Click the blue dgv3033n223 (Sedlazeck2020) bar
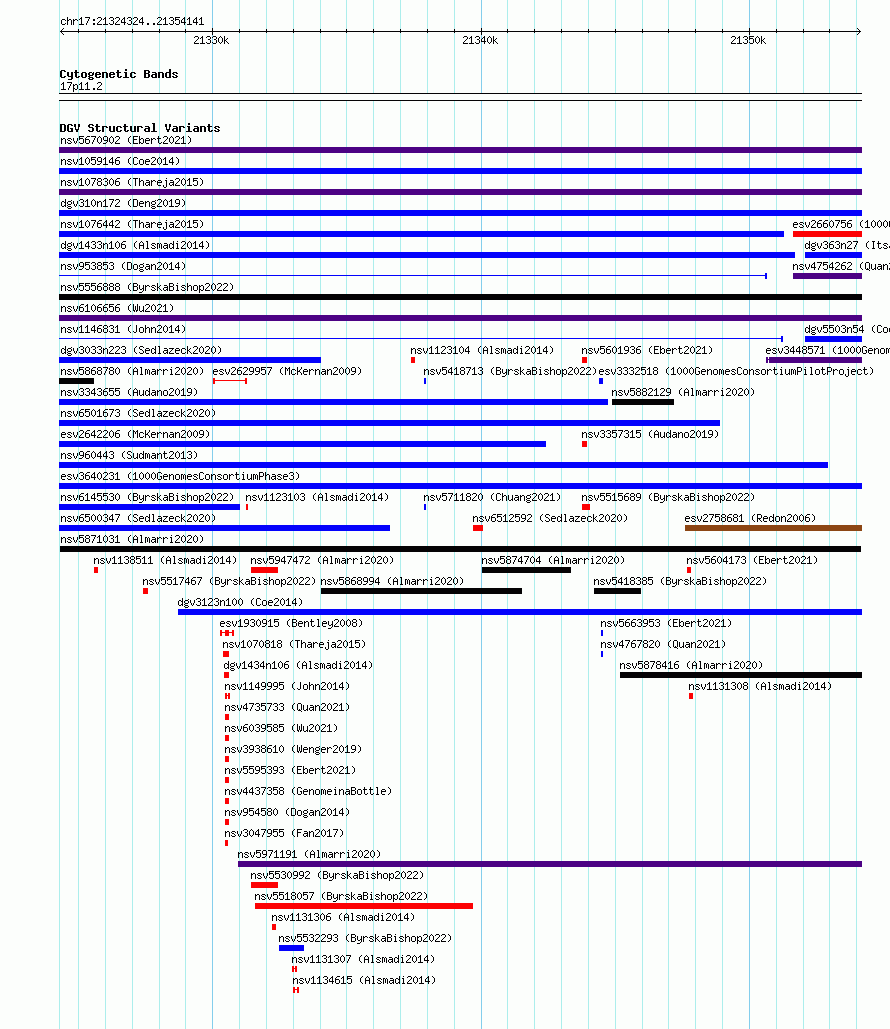The image size is (890, 1029). tap(190, 360)
